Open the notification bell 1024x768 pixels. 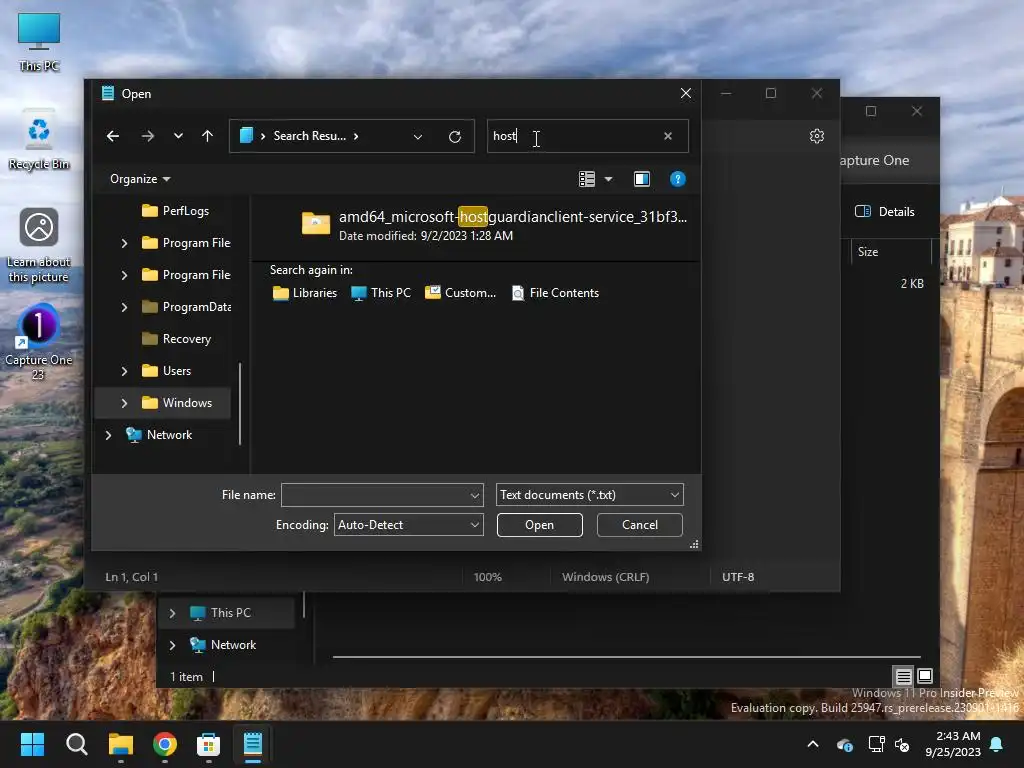click(997, 744)
